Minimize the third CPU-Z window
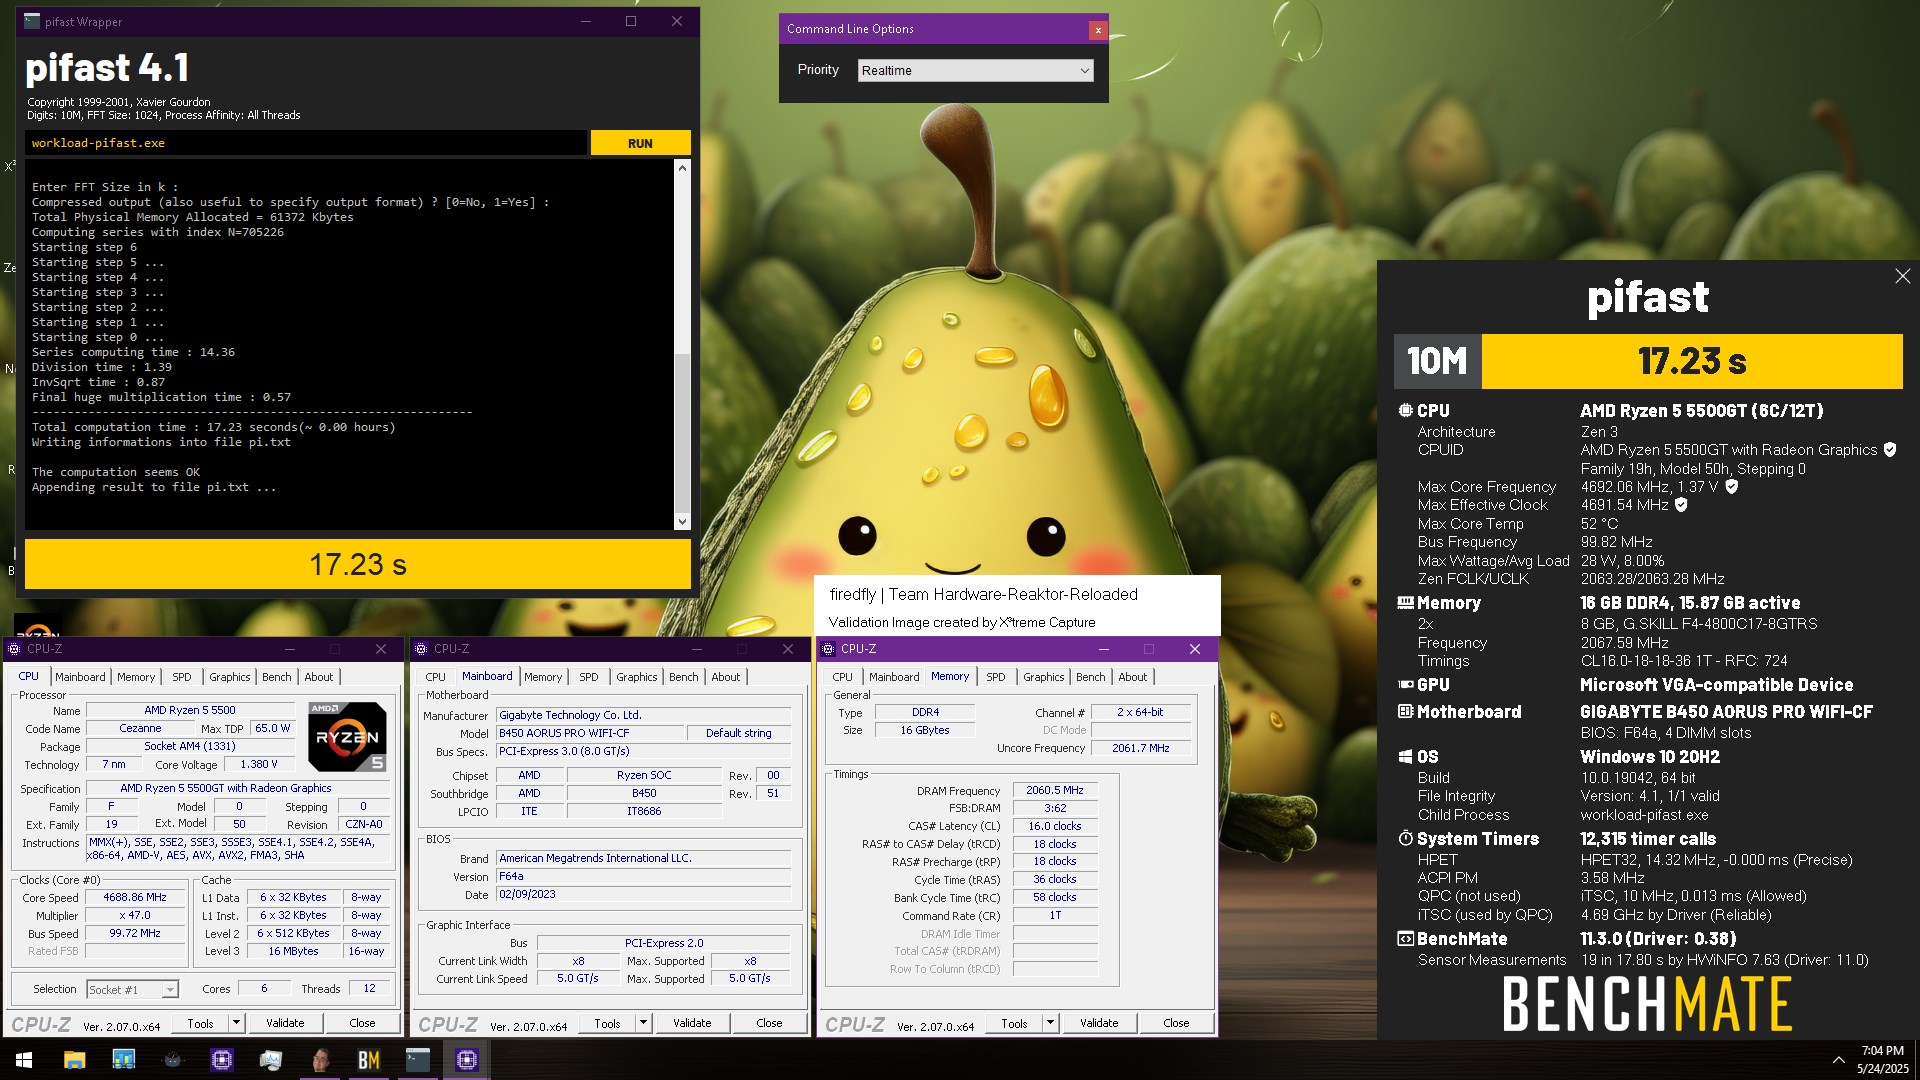Viewport: 1920px width, 1080px height. tap(1104, 649)
